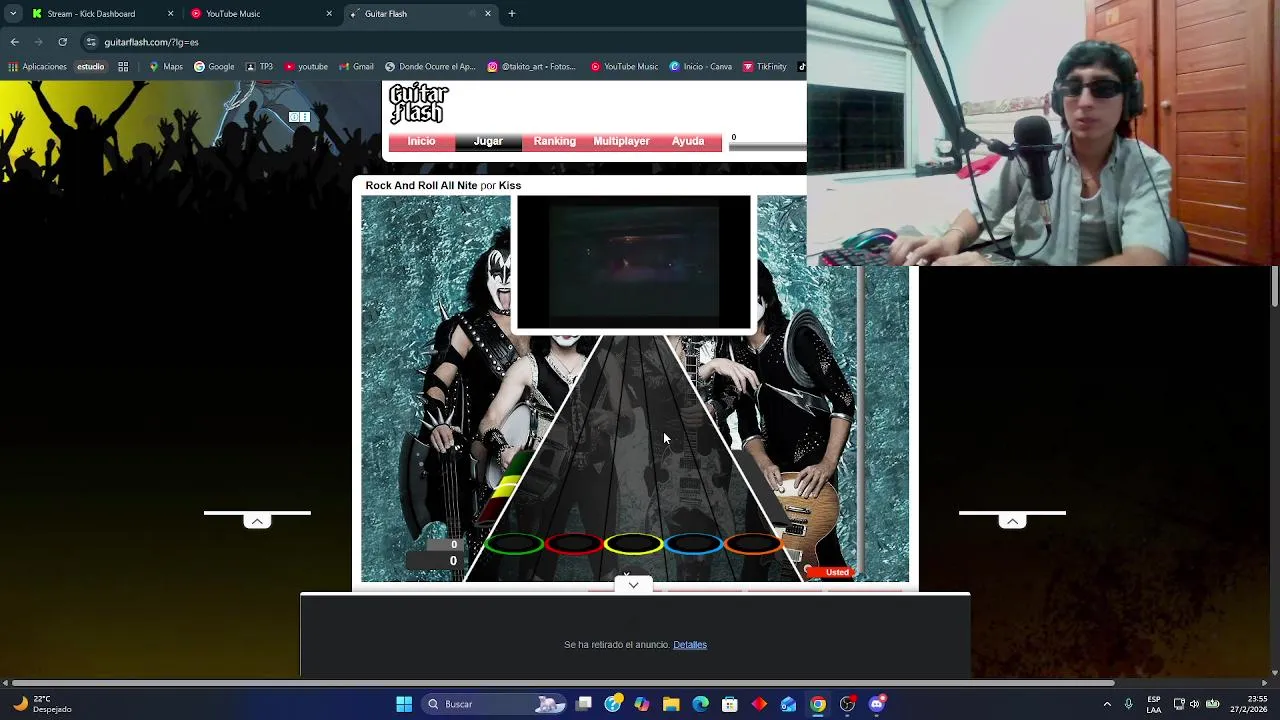Open Outlook from taskbar

(x=788, y=704)
